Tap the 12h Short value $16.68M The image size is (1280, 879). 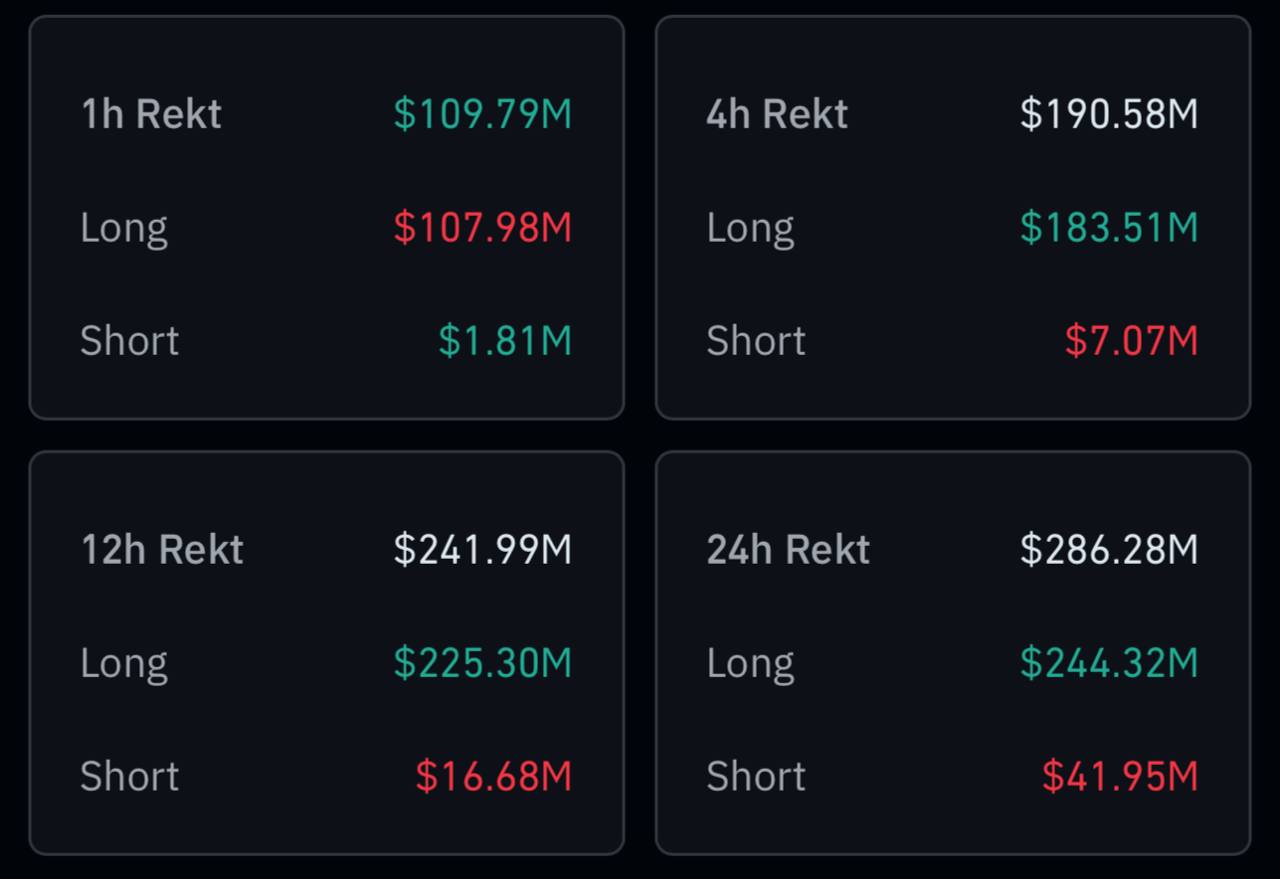tap(494, 777)
